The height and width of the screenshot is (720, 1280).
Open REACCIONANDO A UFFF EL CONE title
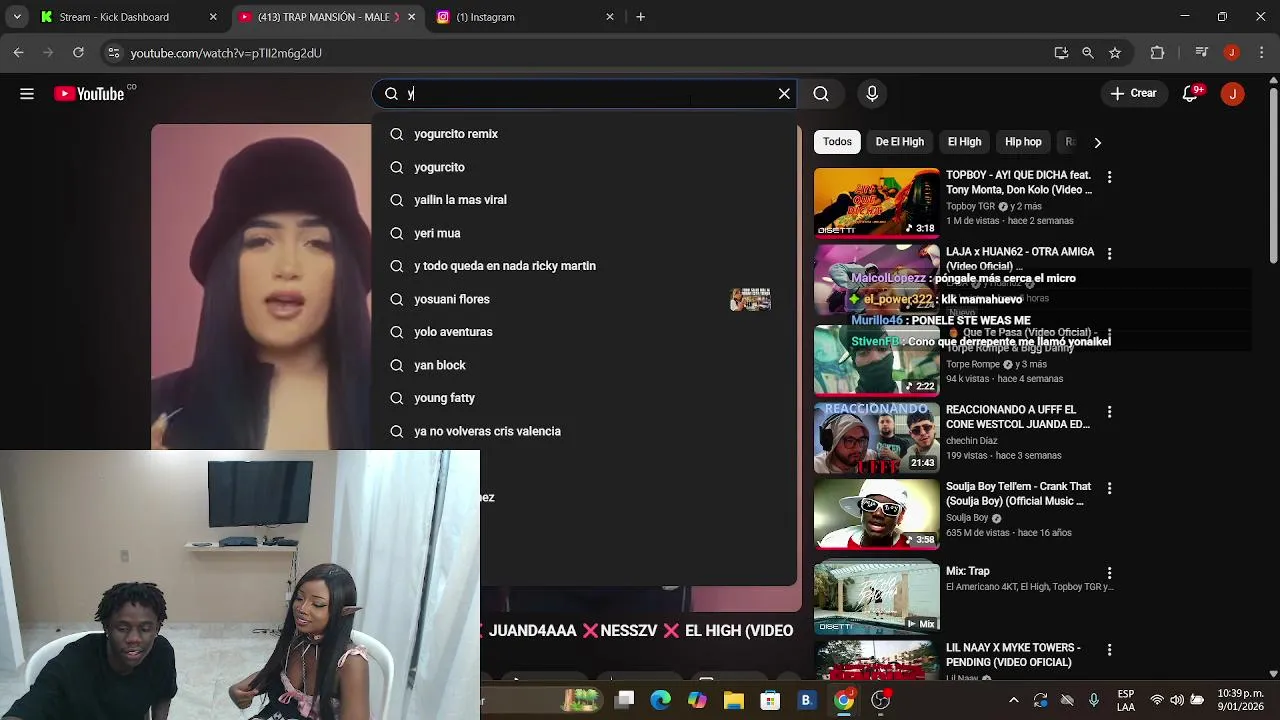coord(1018,417)
